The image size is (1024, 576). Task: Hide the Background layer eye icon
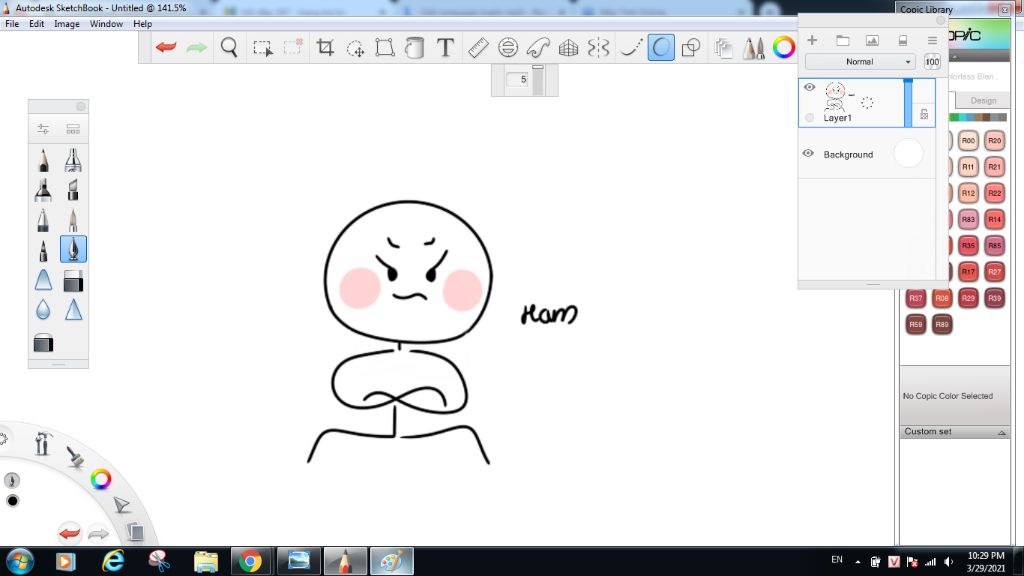[808, 154]
